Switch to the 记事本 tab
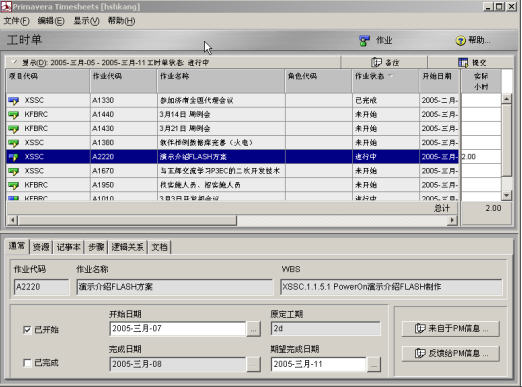This screenshot has width=522, height=387. 68,247
